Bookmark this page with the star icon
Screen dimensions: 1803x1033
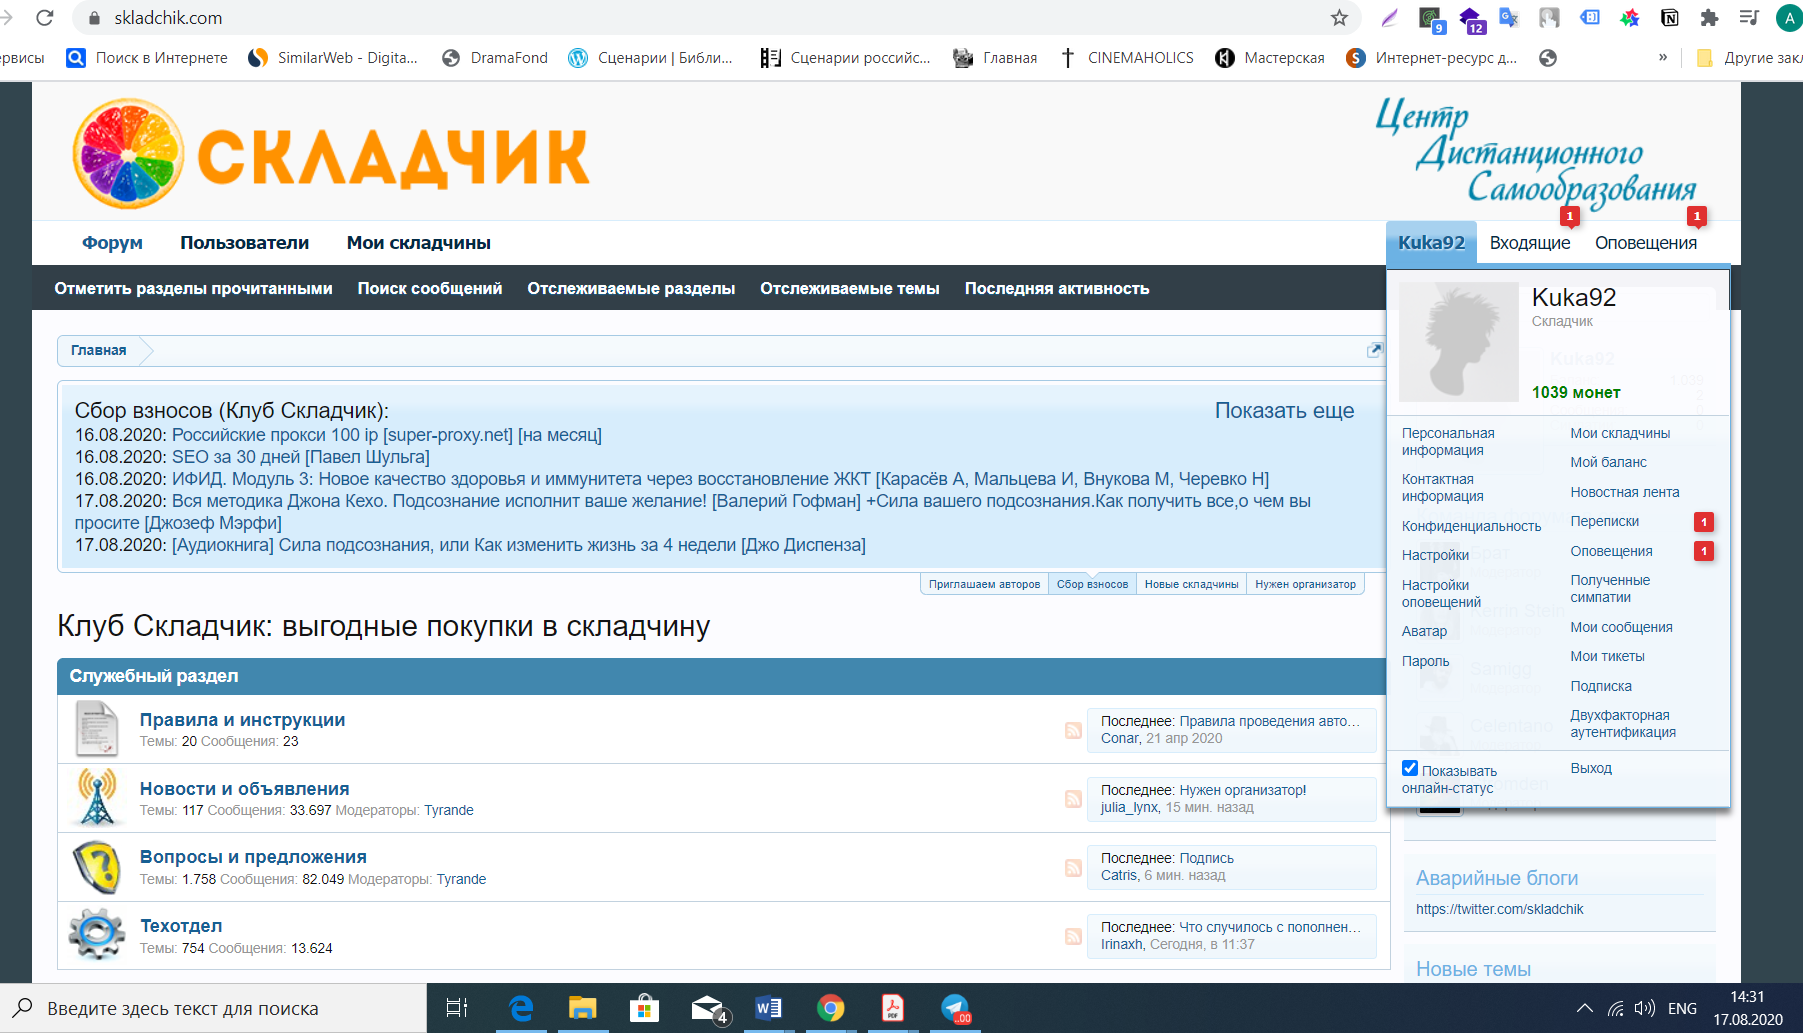click(x=1339, y=18)
